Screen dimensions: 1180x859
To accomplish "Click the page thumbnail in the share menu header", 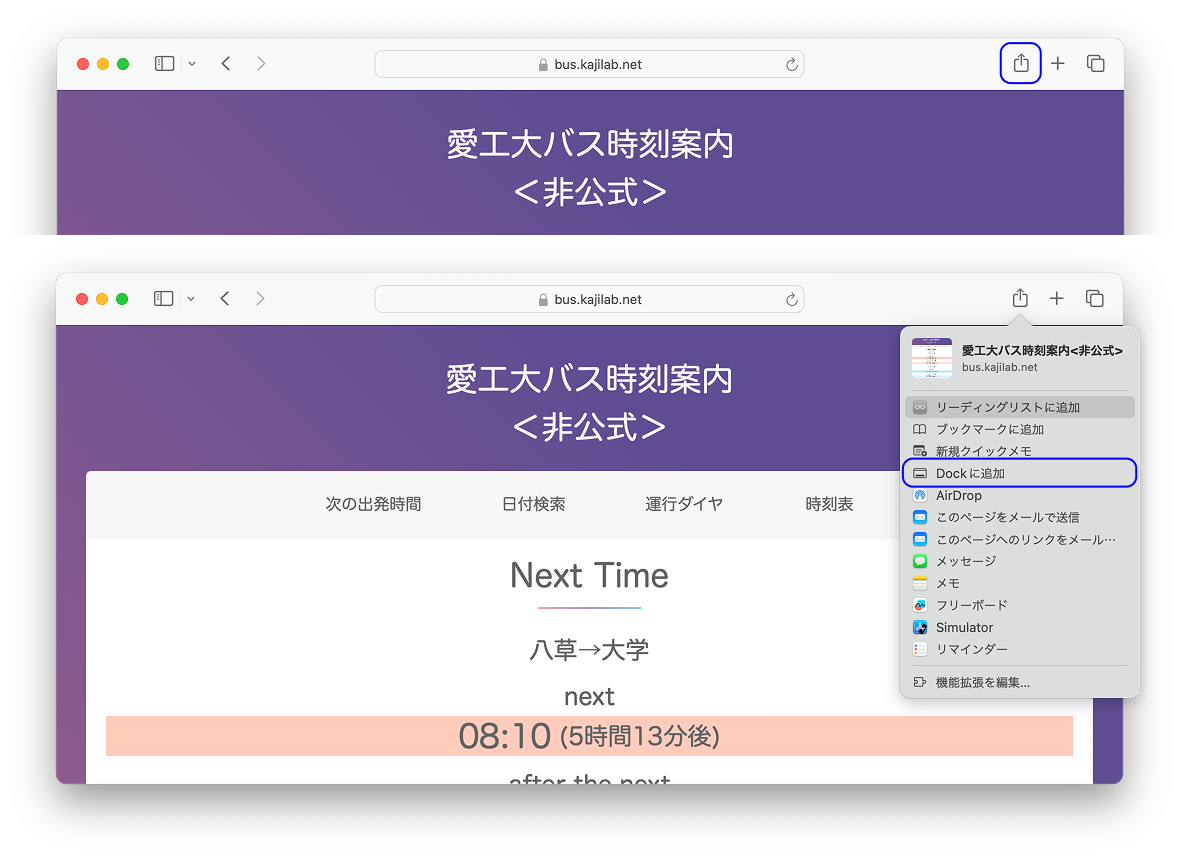I will pyautogui.click(x=931, y=358).
